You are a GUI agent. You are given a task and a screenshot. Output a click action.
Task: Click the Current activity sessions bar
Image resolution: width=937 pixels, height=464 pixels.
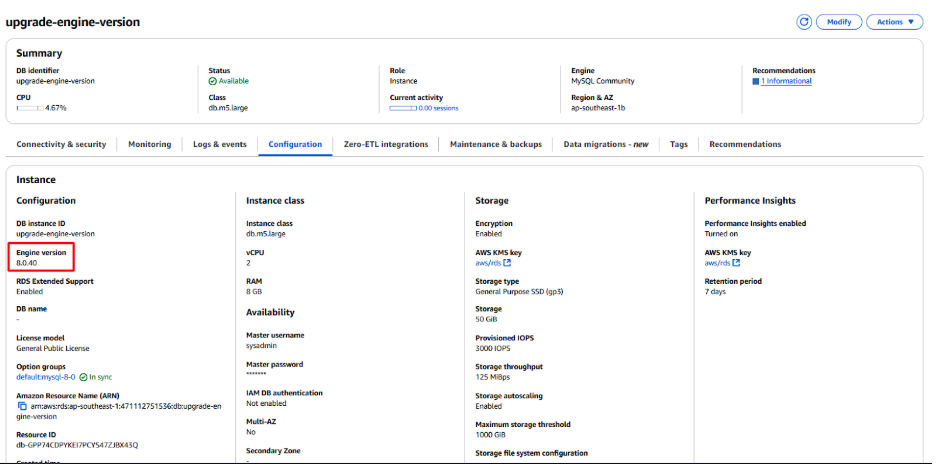point(403,108)
